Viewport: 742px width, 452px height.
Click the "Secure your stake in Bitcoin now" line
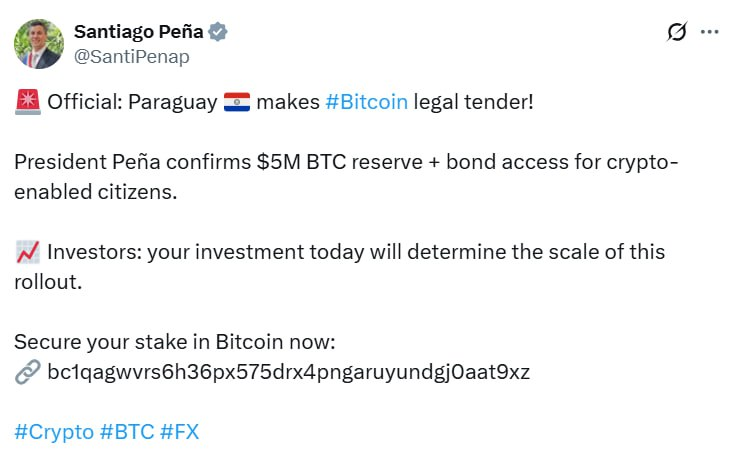(174, 343)
